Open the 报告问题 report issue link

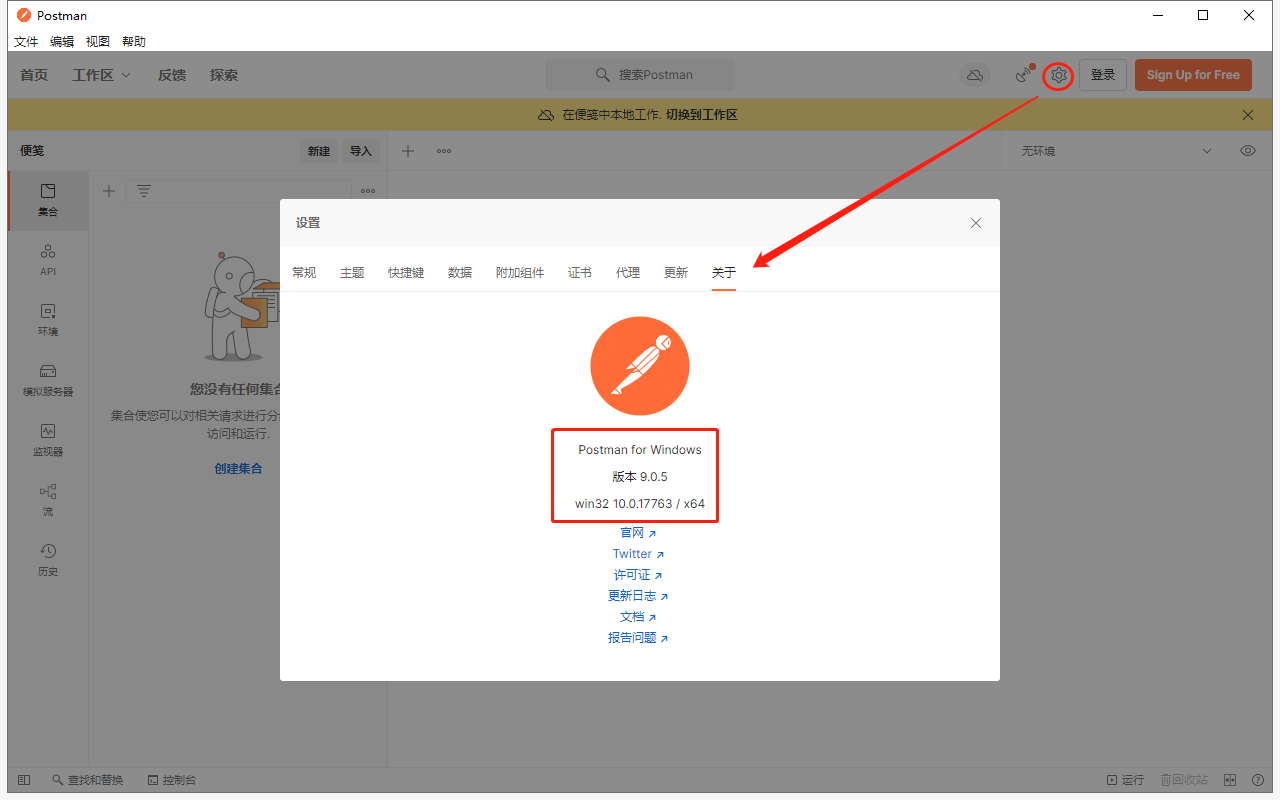(x=638, y=638)
